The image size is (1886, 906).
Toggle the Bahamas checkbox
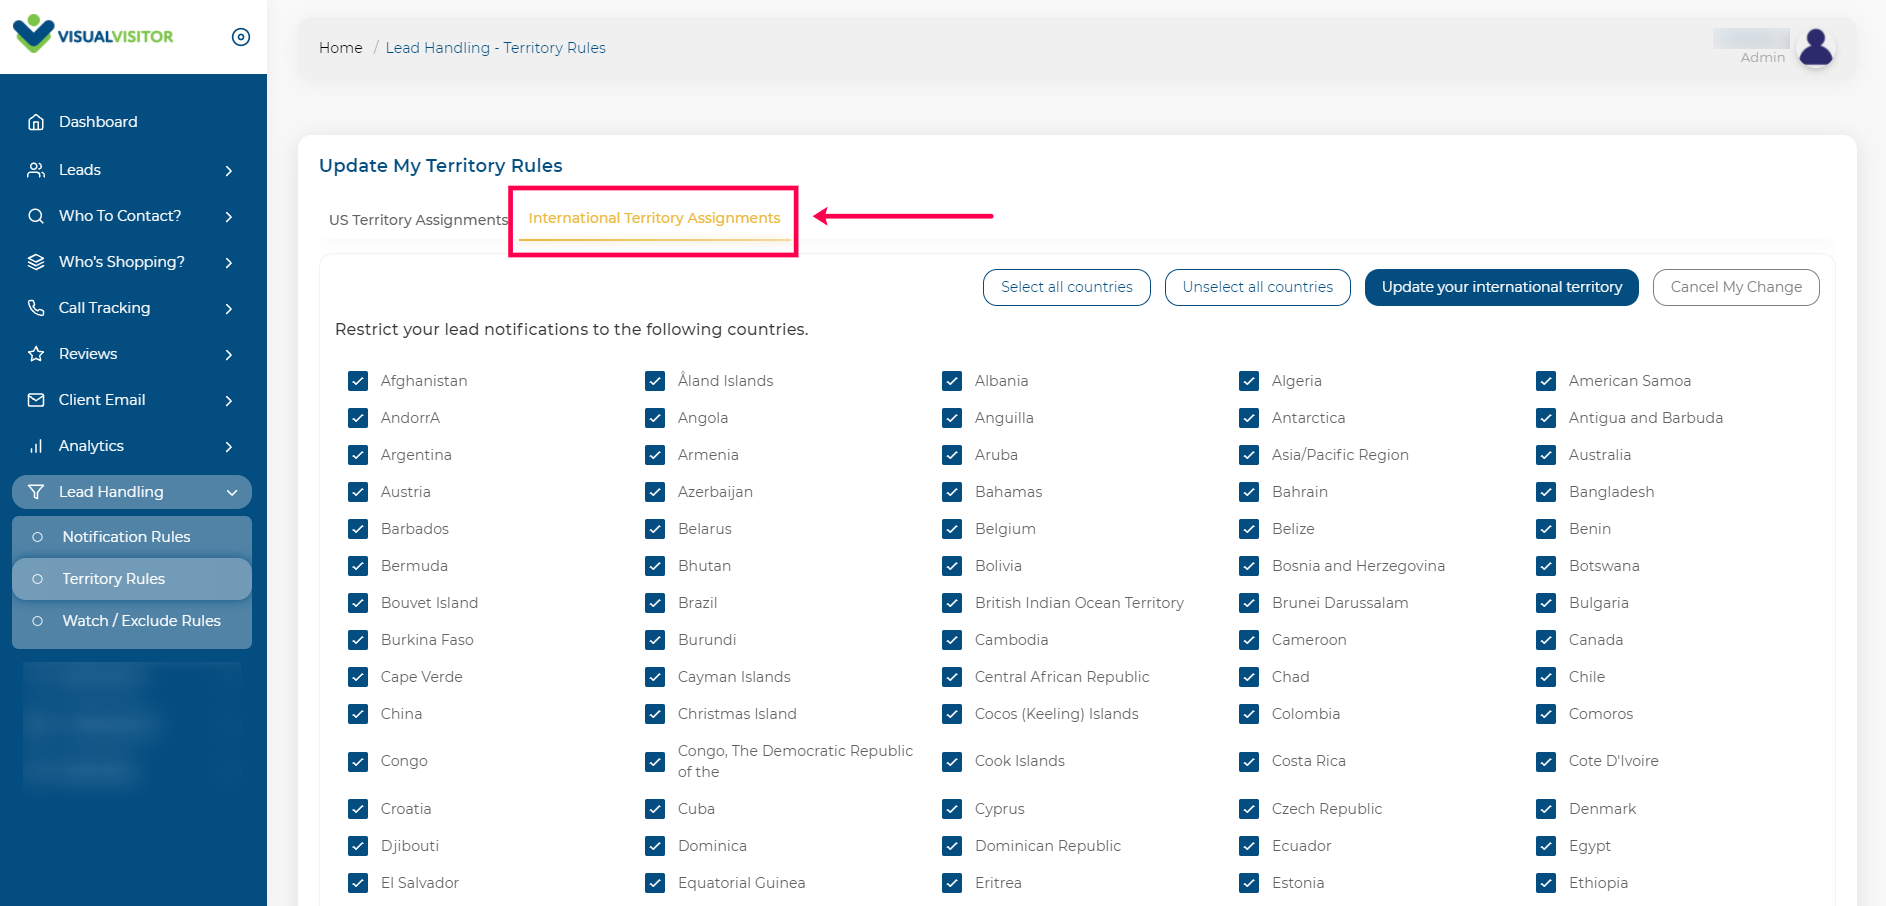[x=952, y=492]
